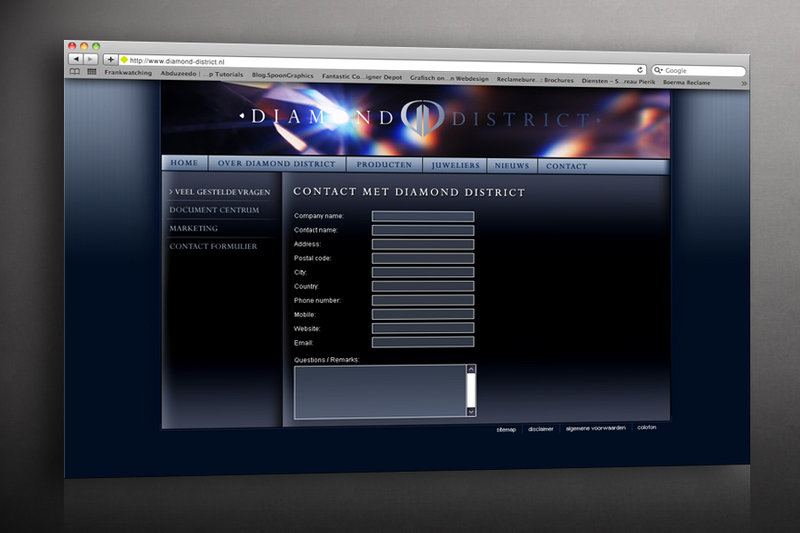Open the PRODUCTEN nav tab

pyautogui.click(x=384, y=165)
